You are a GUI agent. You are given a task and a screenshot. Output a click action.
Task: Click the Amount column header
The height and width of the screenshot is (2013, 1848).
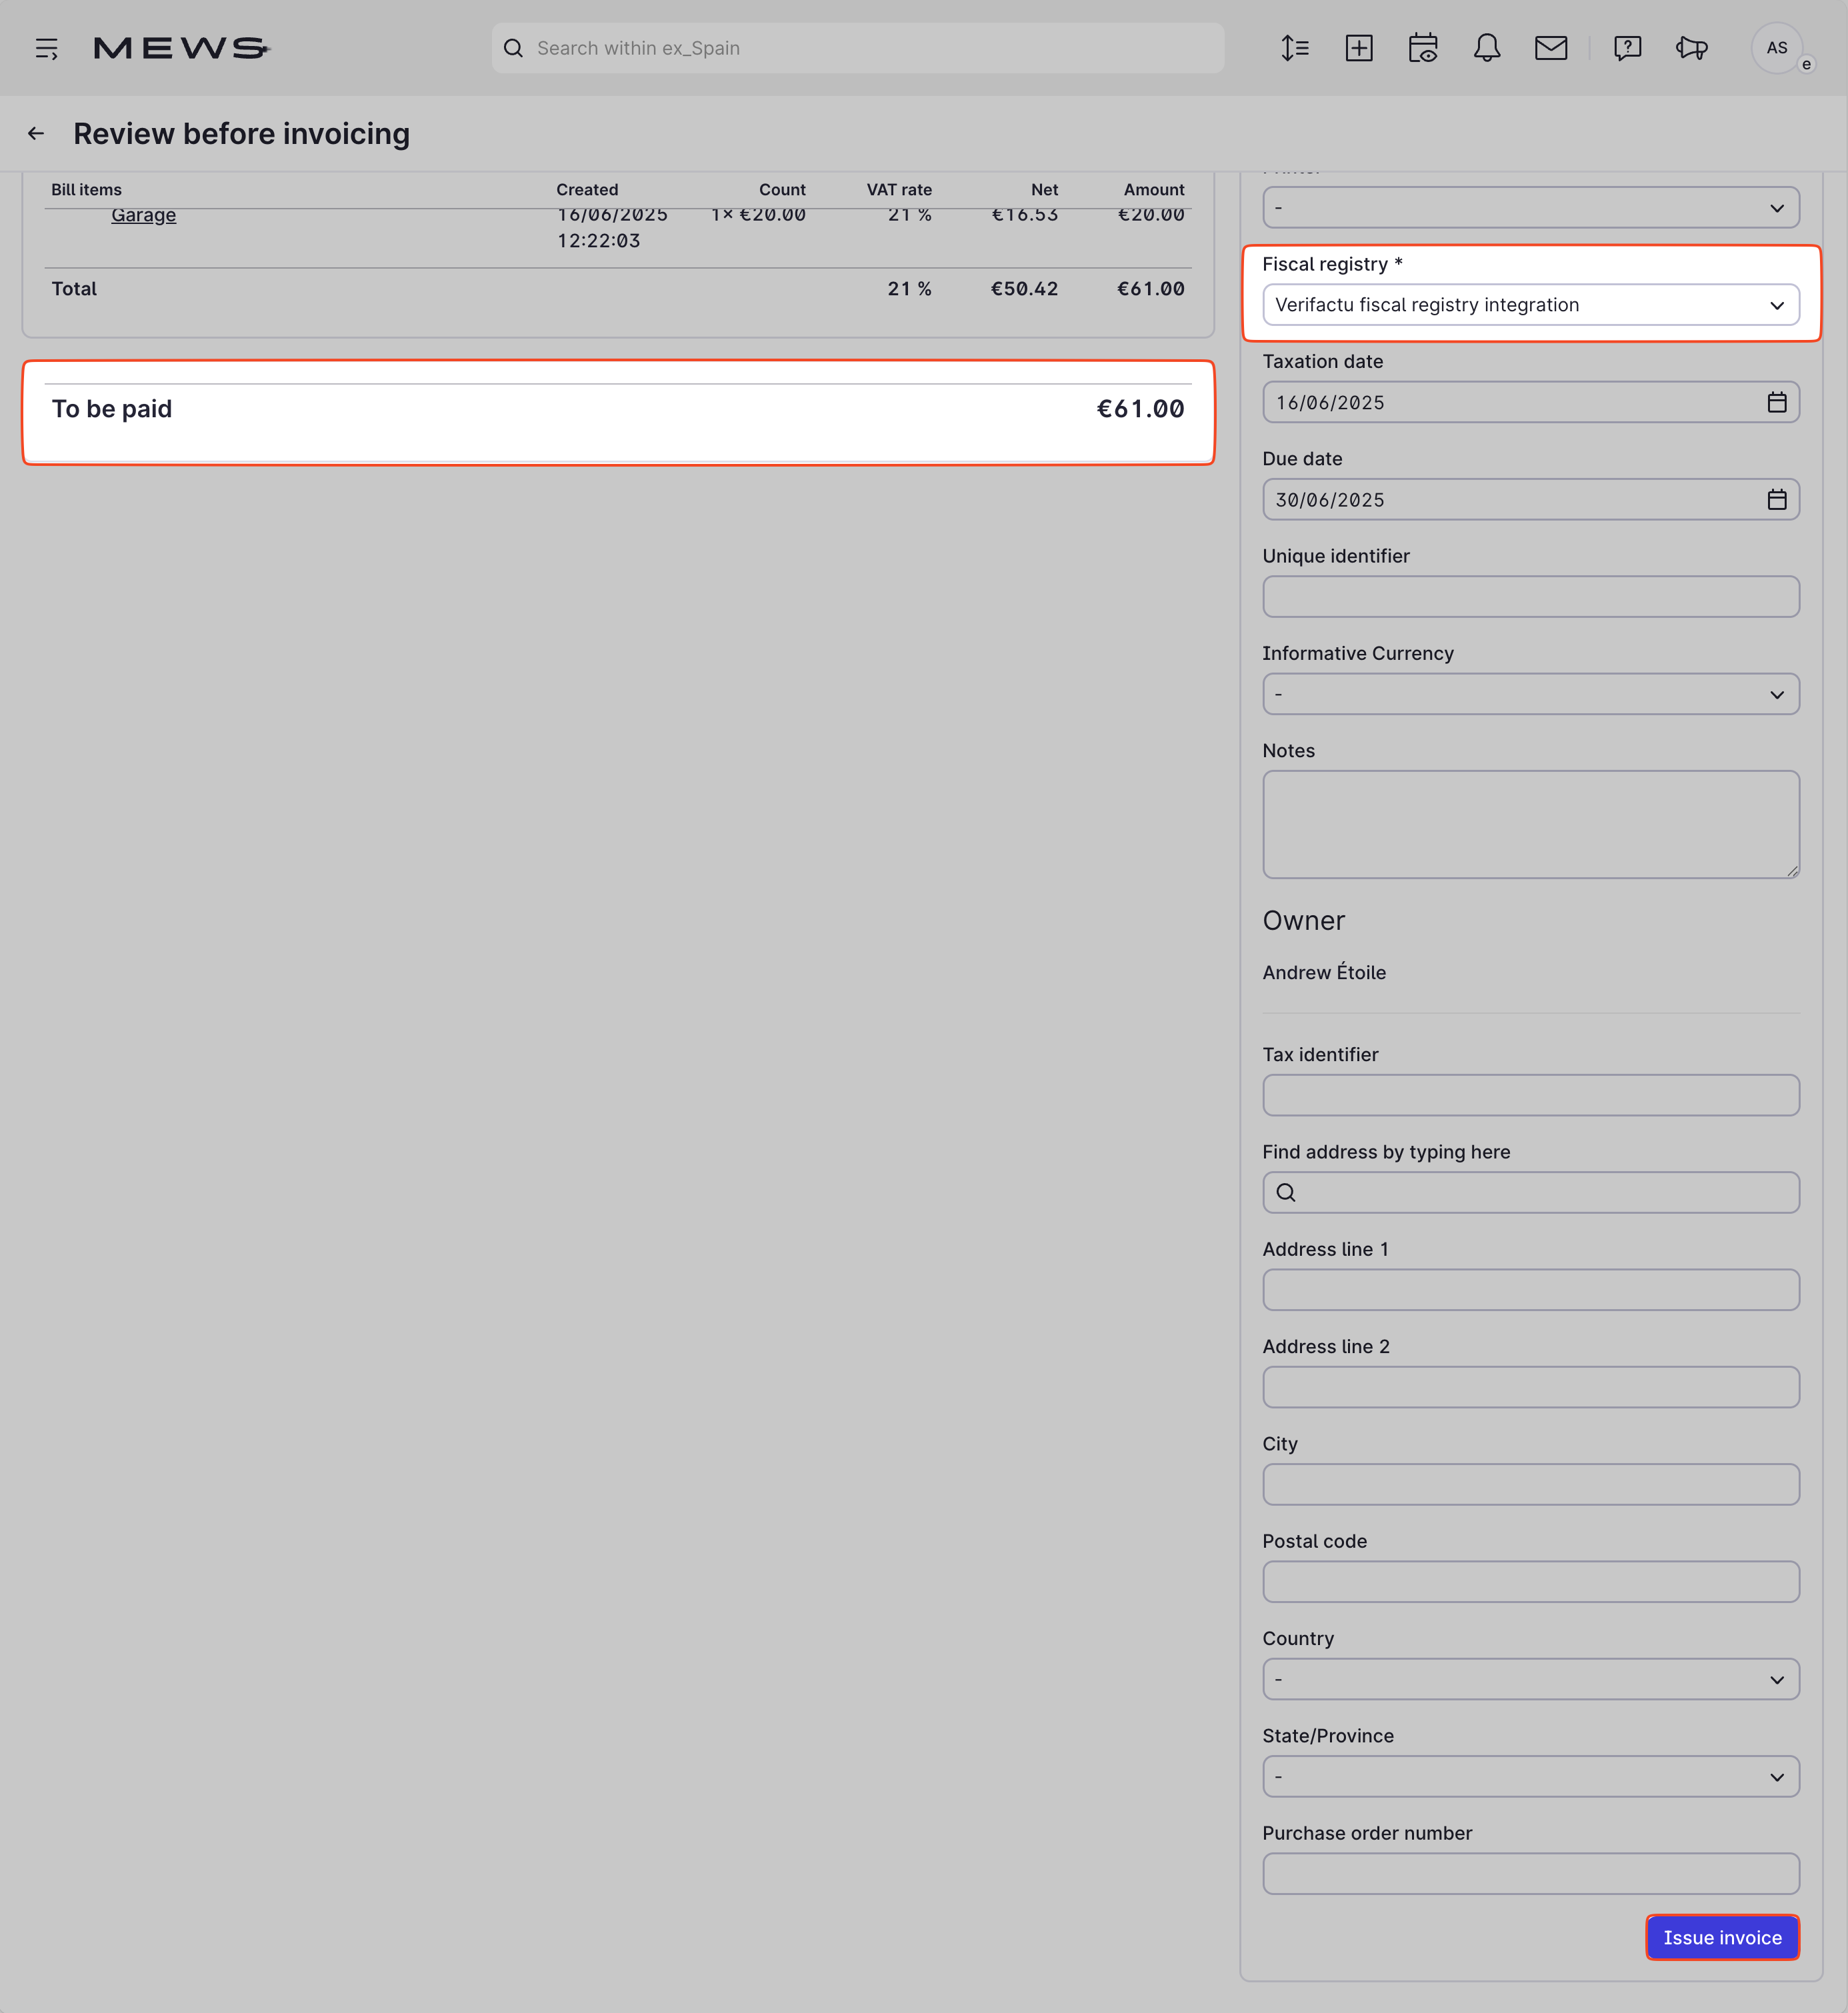coord(1154,189)
